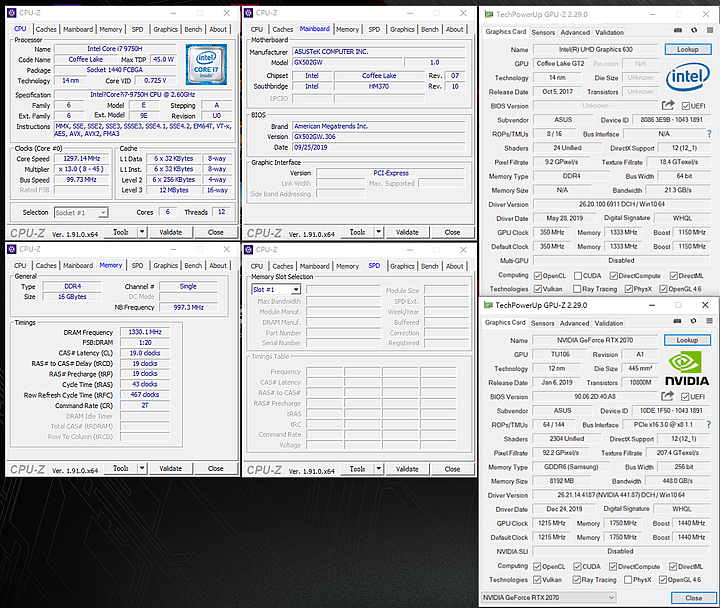The height and width of the screenshot is (608, 720).
Task: Click the Intel logo in GPU-Z
Action: pos(688,76)
